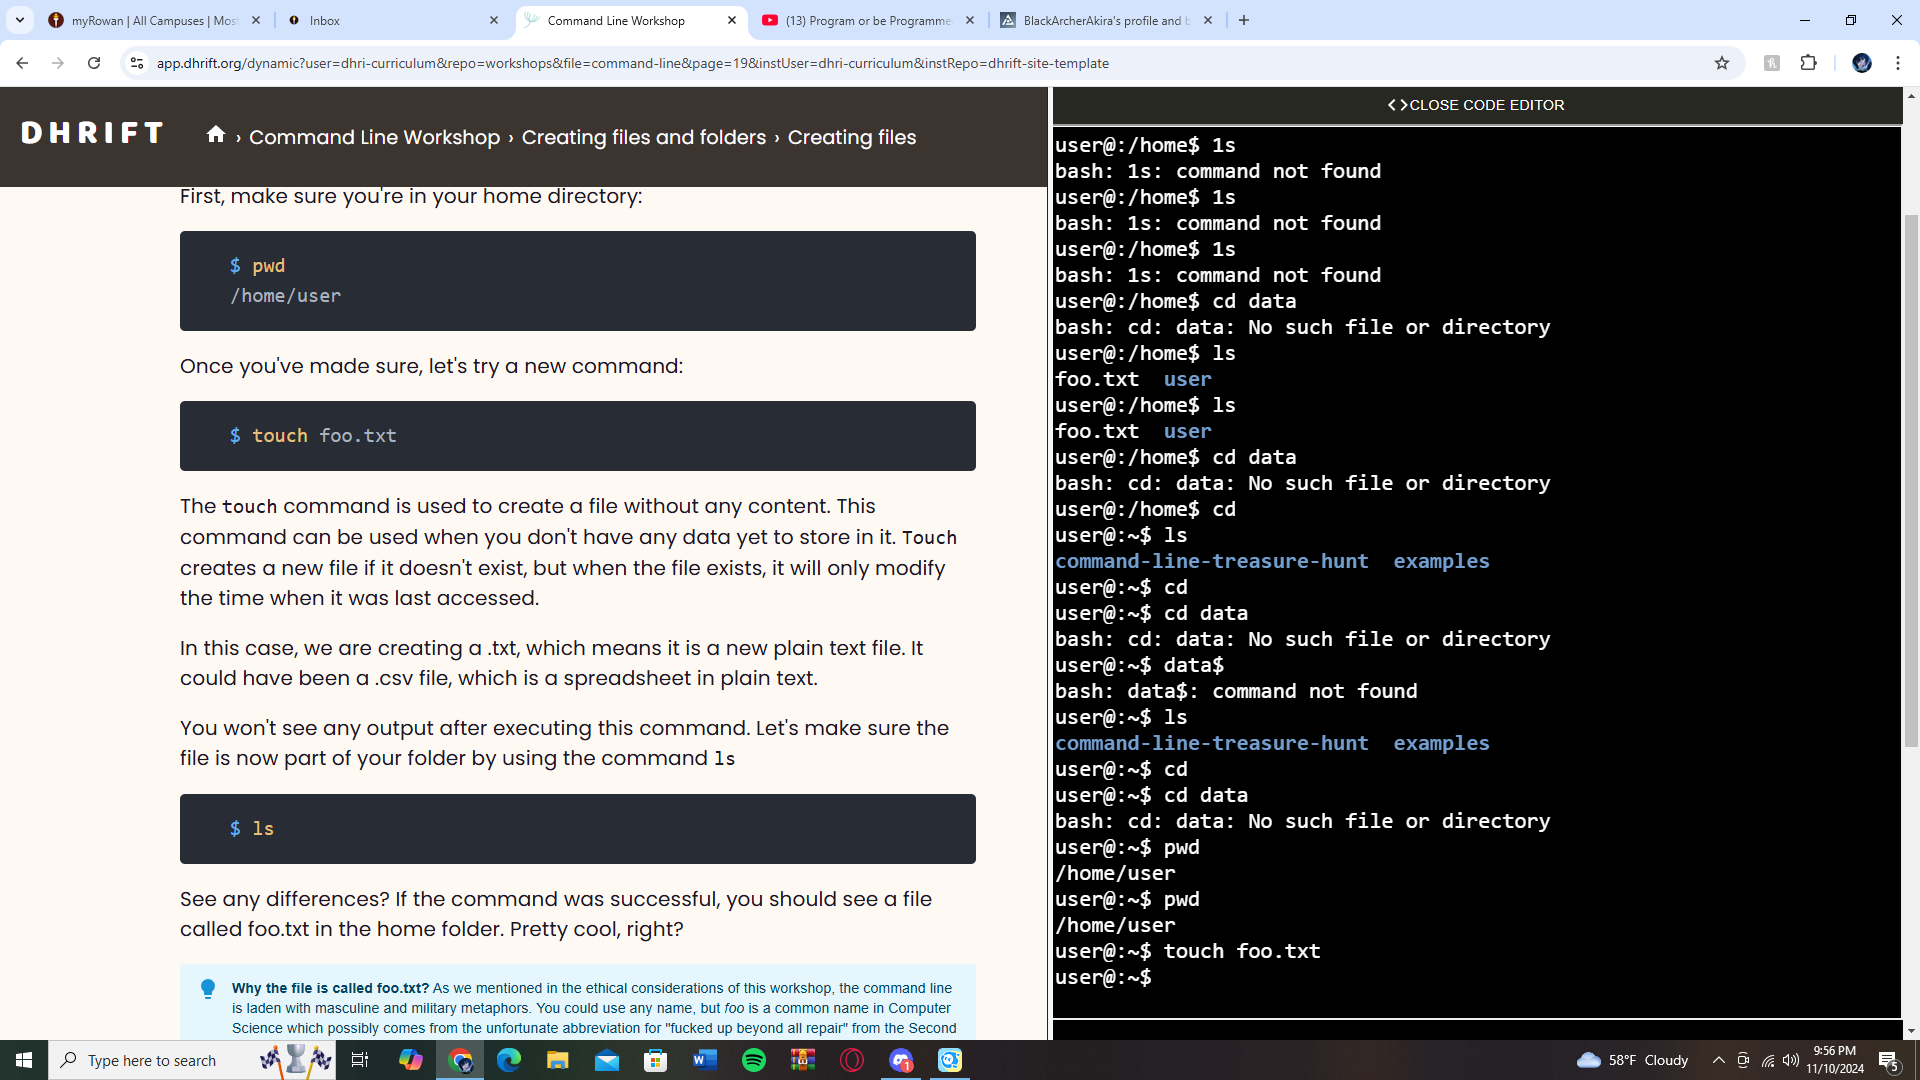Open Microsoft Edge from taskbar
1920x1080 pixels.
pos(509,1060)
